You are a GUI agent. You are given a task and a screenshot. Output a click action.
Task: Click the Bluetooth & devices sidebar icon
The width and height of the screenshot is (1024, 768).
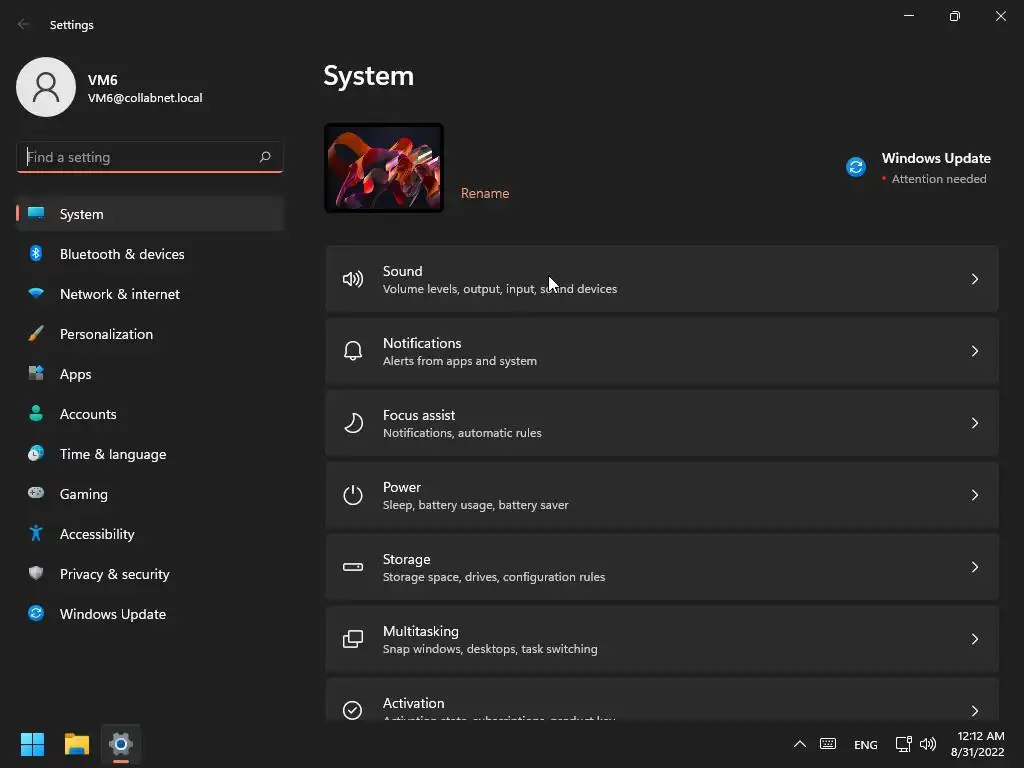36,254
